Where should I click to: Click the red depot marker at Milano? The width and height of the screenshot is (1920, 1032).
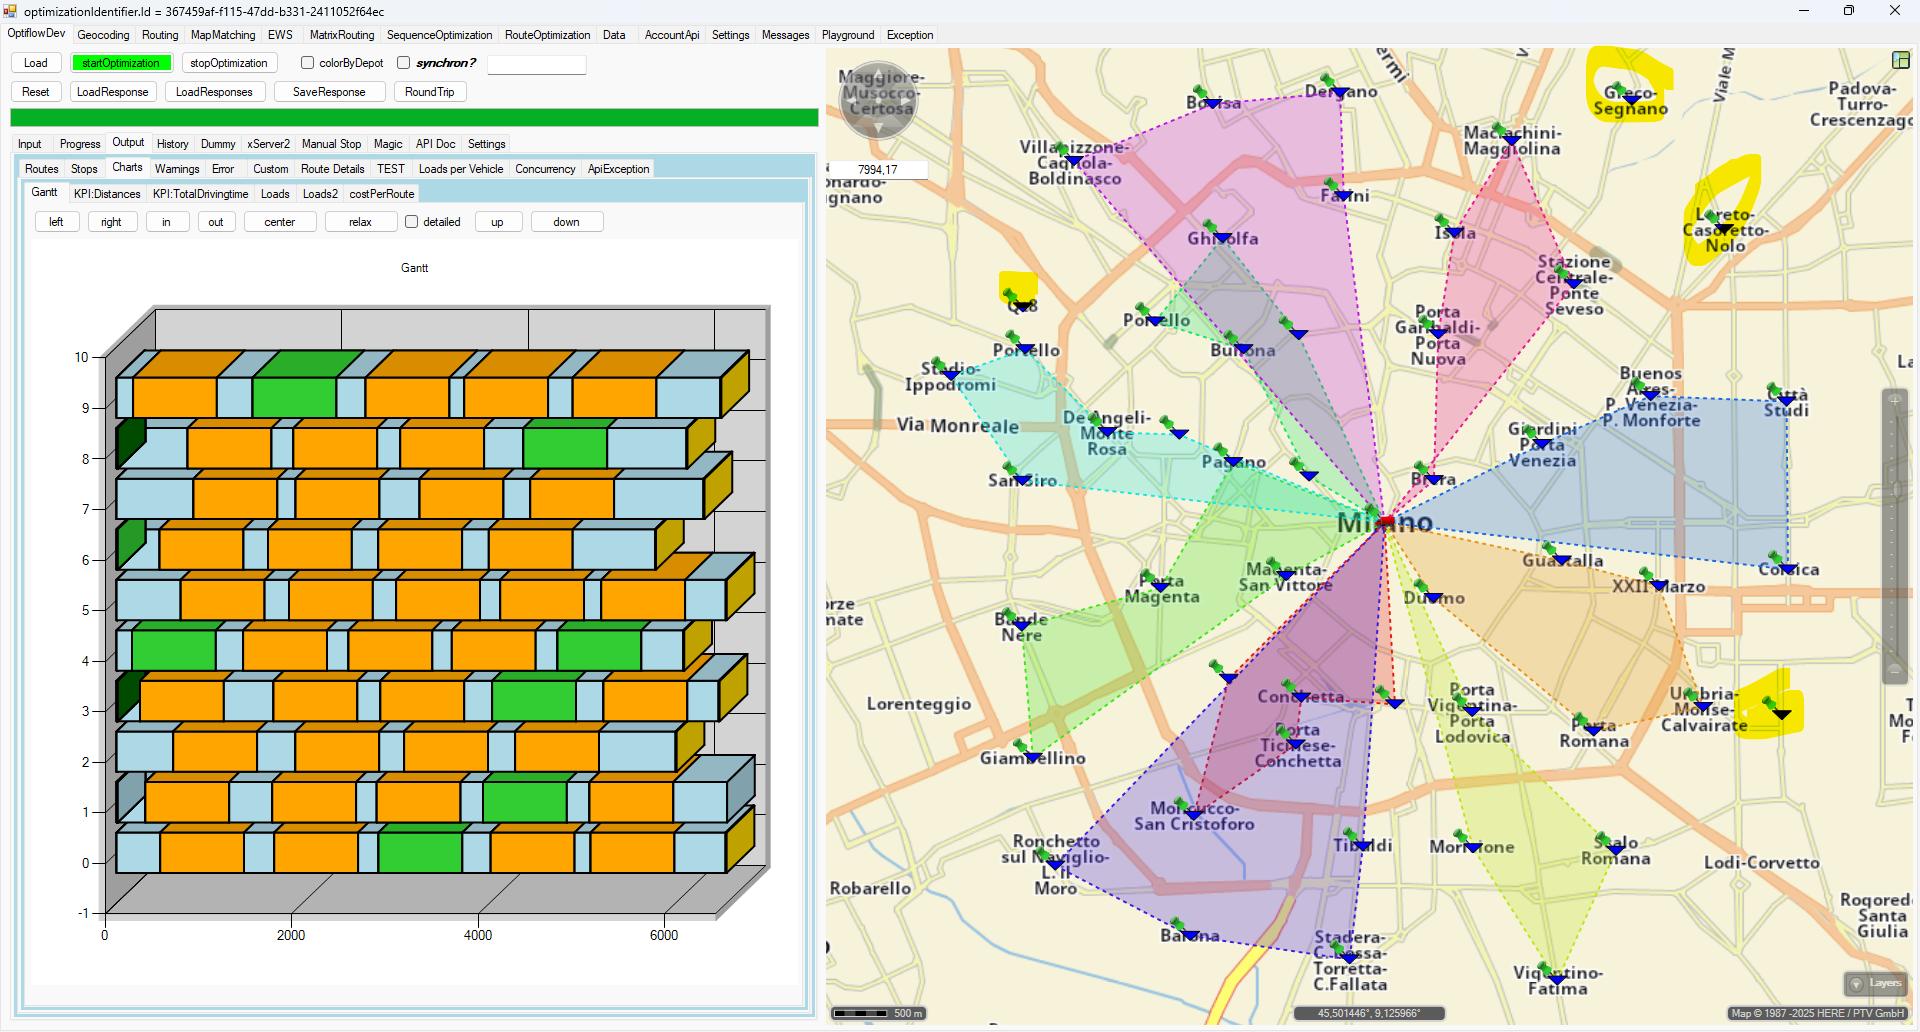point(1385,521)
